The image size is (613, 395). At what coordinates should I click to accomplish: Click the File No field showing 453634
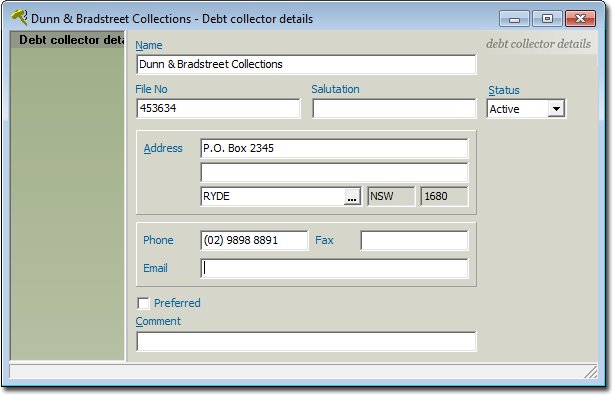(x=218, y=108)
